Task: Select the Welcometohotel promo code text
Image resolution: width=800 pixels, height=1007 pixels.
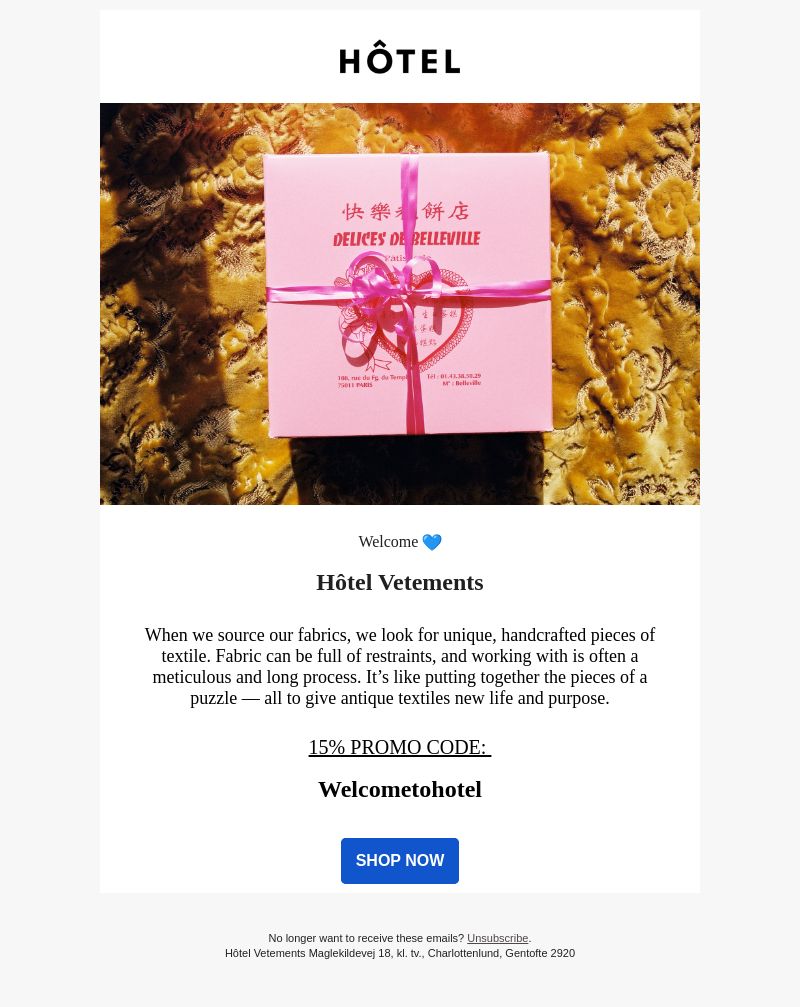Action: click(399, 789)
